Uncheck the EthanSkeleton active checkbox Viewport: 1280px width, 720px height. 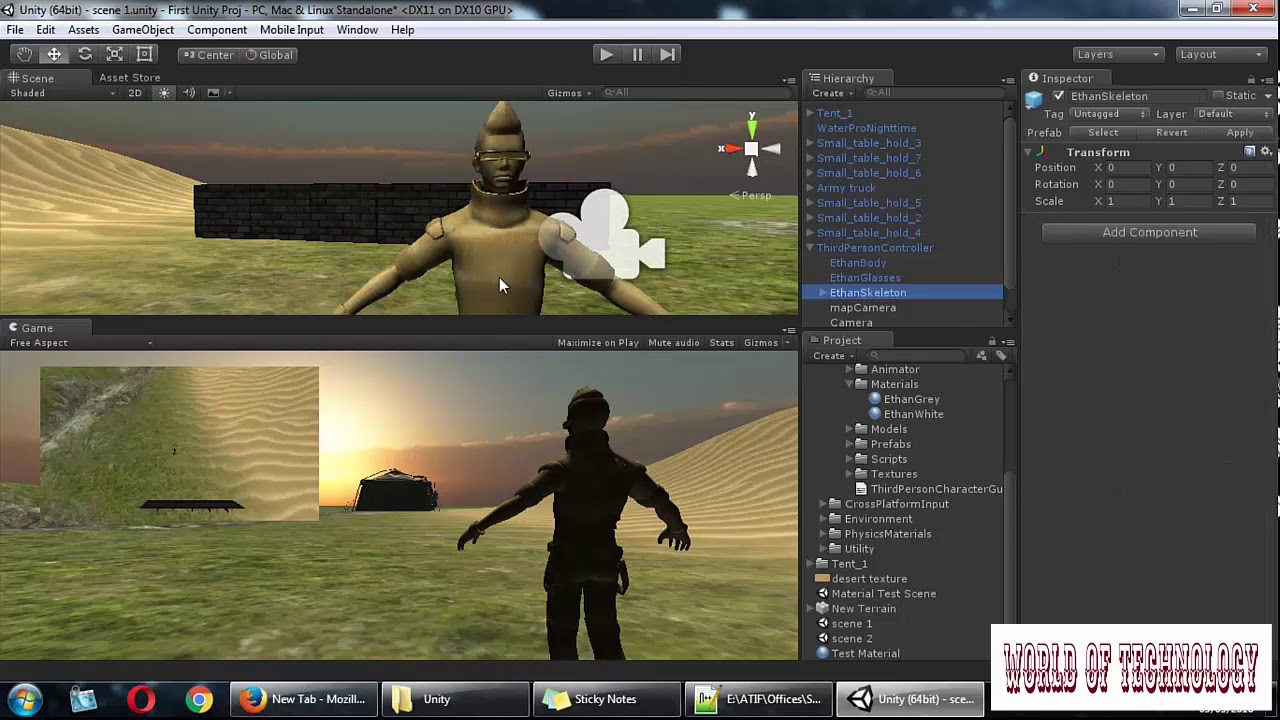tap(1059, 96)
